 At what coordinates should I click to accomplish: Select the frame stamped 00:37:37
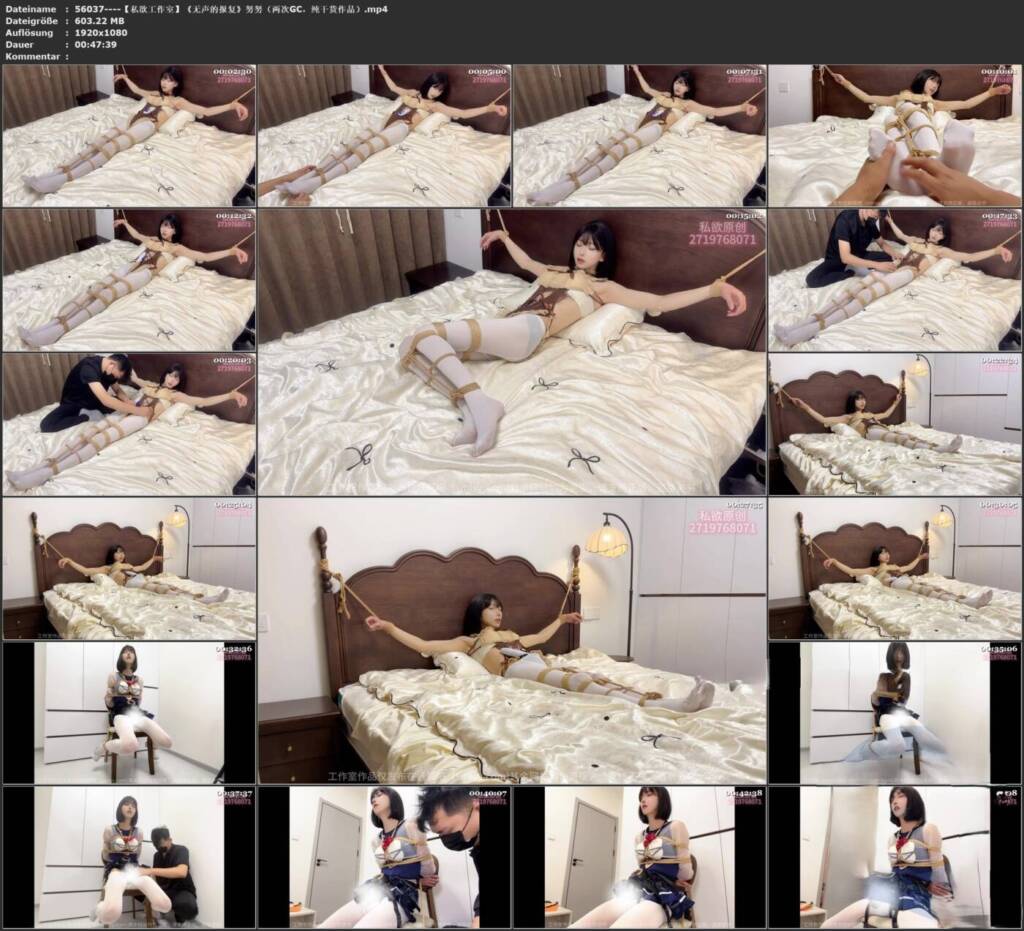point(129,857)
